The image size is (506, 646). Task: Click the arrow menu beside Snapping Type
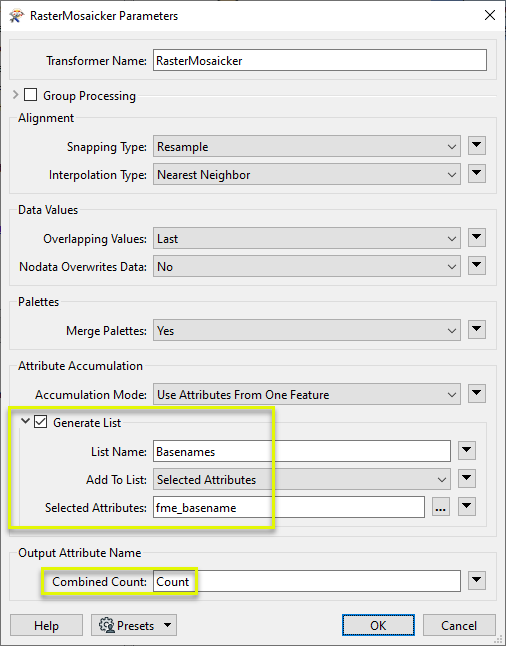coord(477,145)
